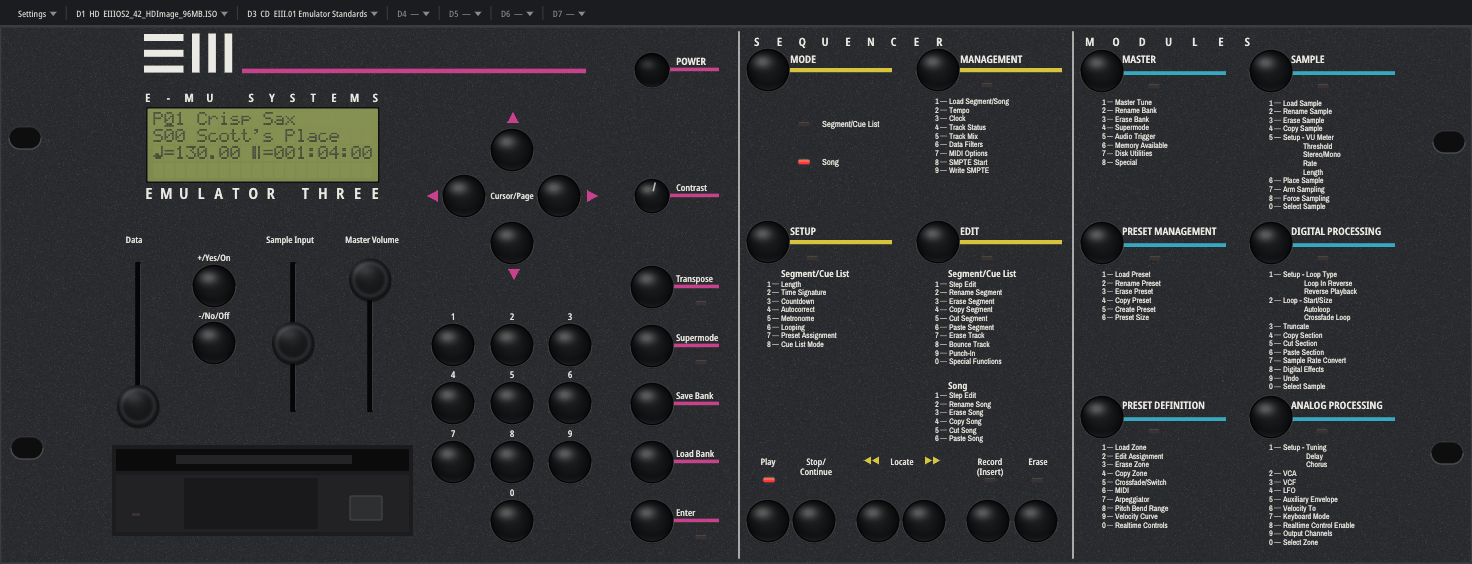Open the PRESET DEFINITION module button

pos(1101,416)
